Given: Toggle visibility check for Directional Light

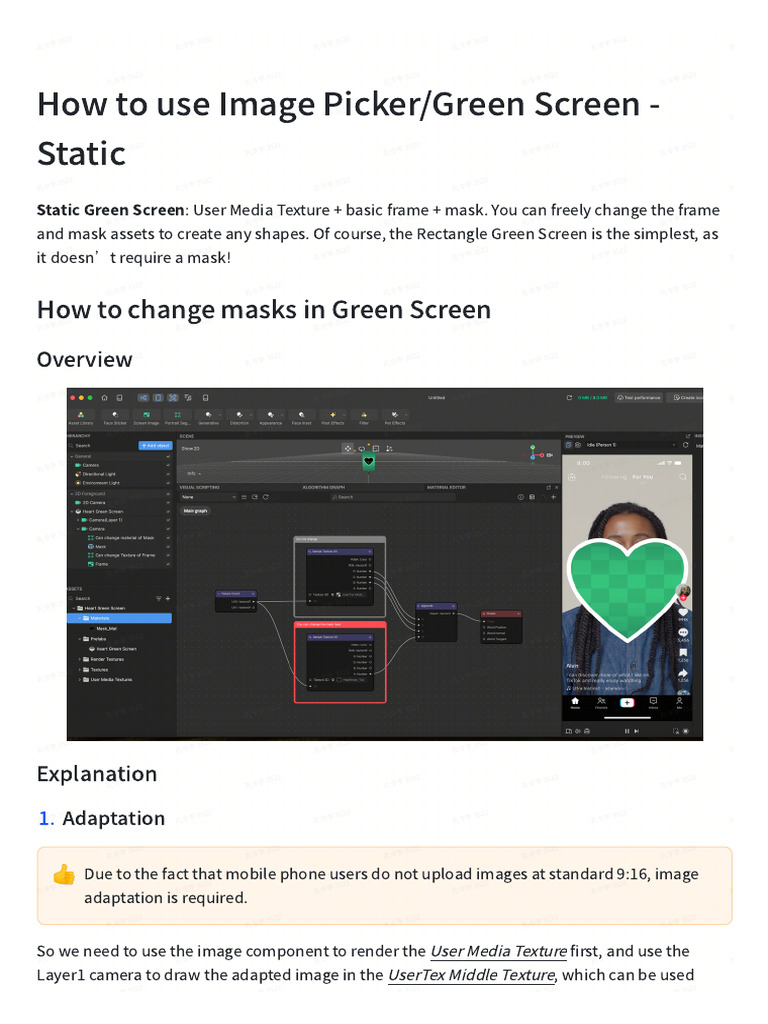Looking at the screenshot, I should (x=168, y=474).
